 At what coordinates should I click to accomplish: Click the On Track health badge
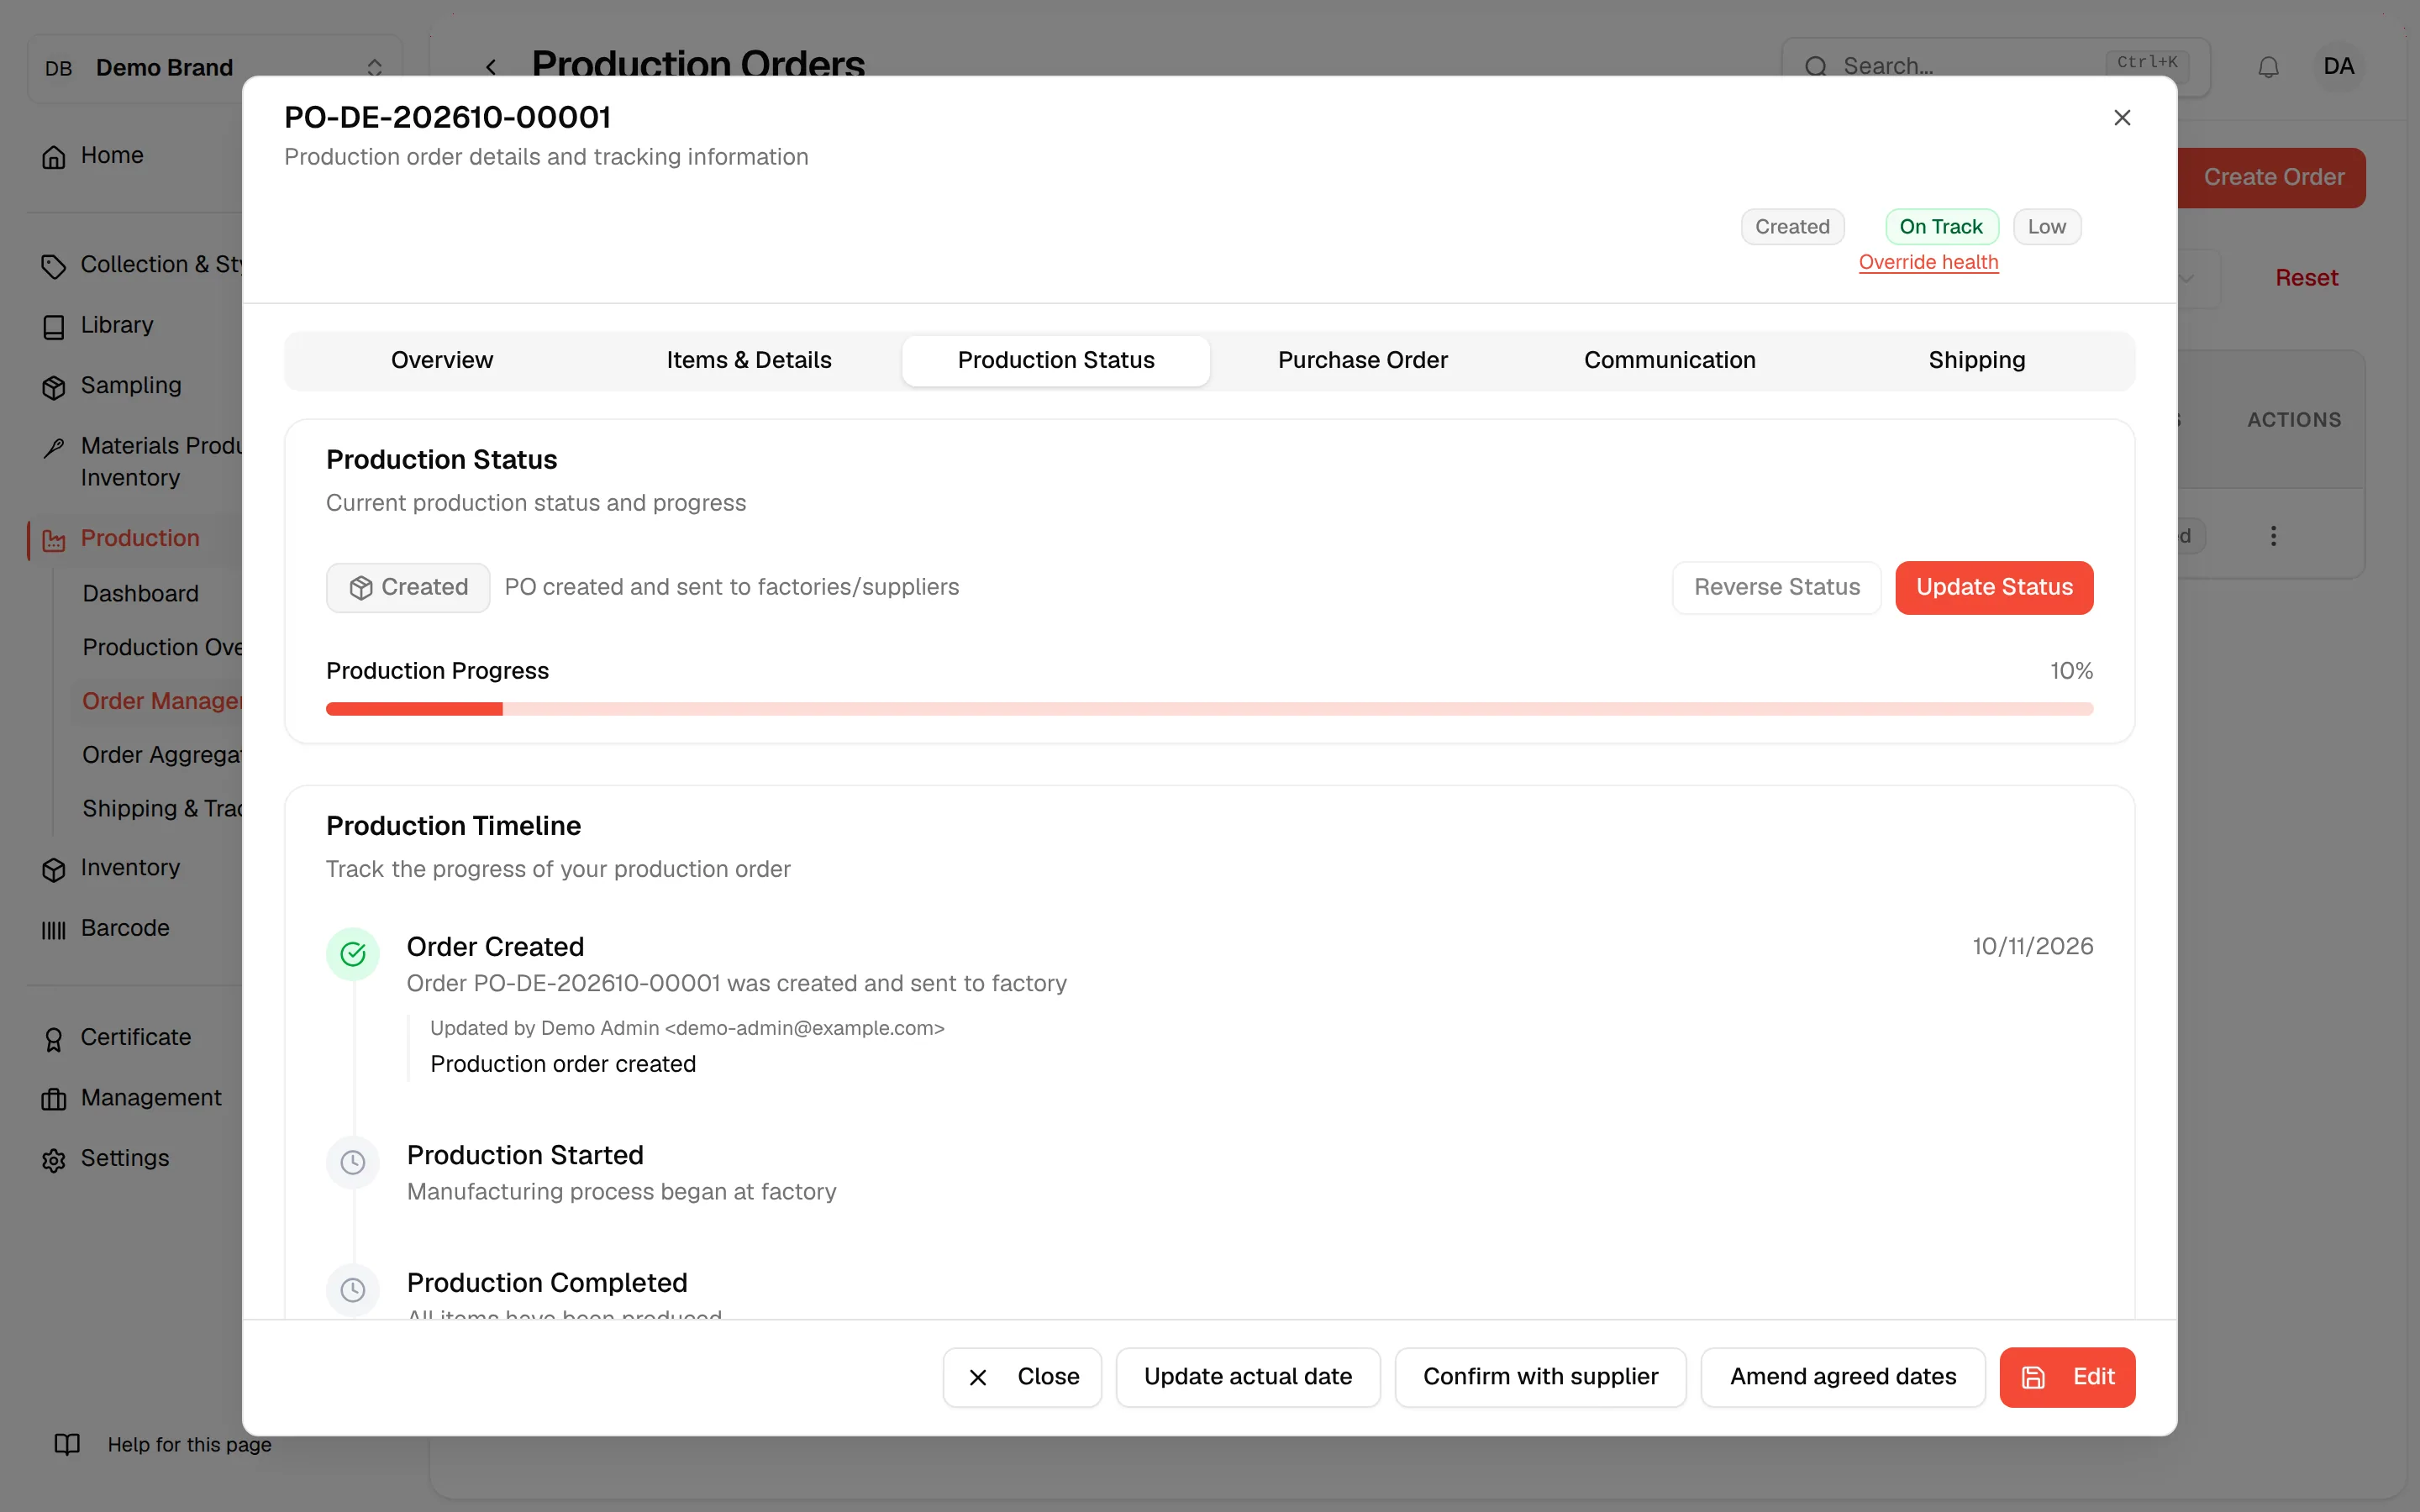coord(1941,227)
